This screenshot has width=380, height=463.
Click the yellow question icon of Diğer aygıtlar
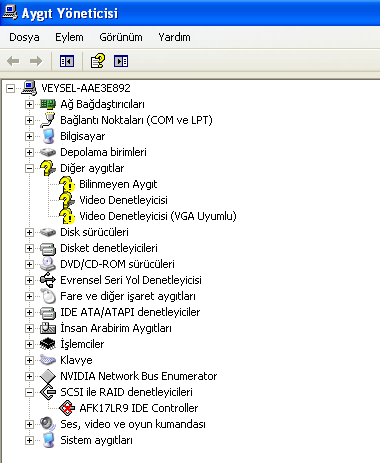48,168
